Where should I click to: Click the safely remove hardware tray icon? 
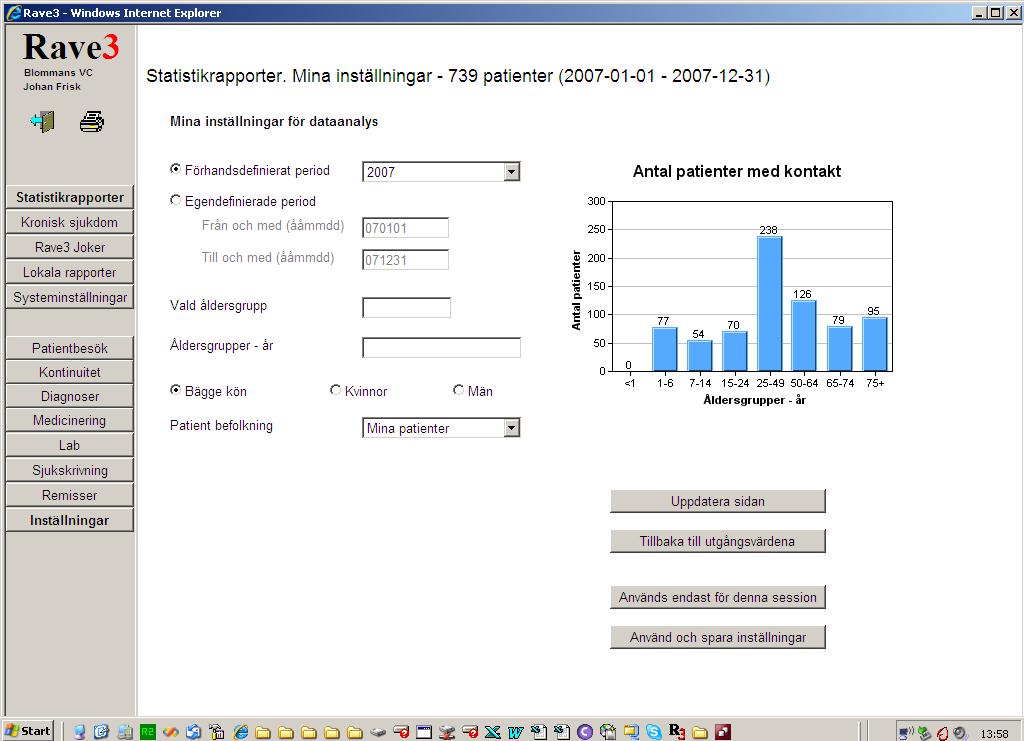pyautogui.click(x=924, y=733)
